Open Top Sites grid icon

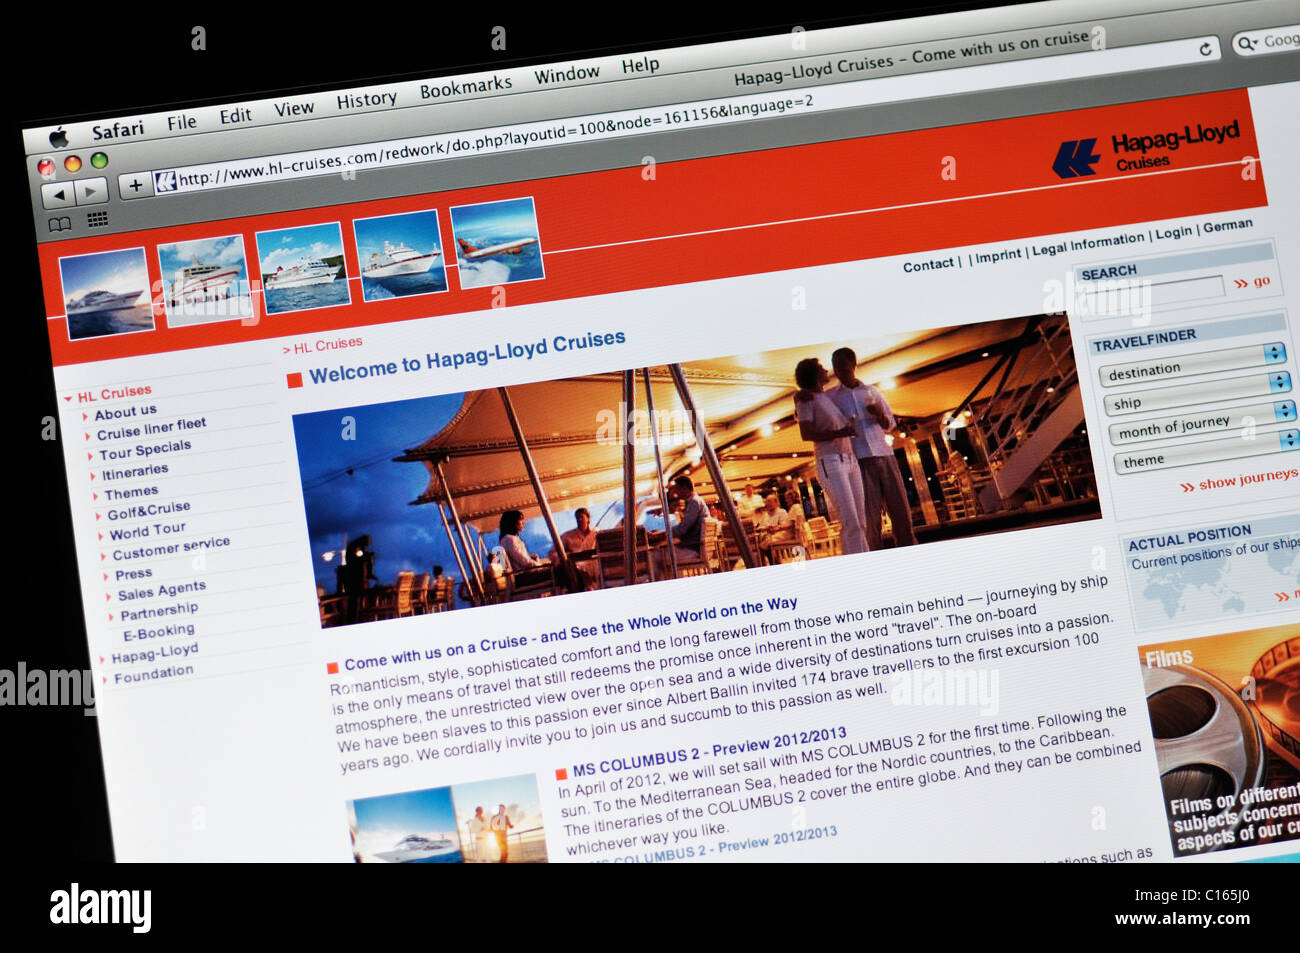(x=97, y=219)
